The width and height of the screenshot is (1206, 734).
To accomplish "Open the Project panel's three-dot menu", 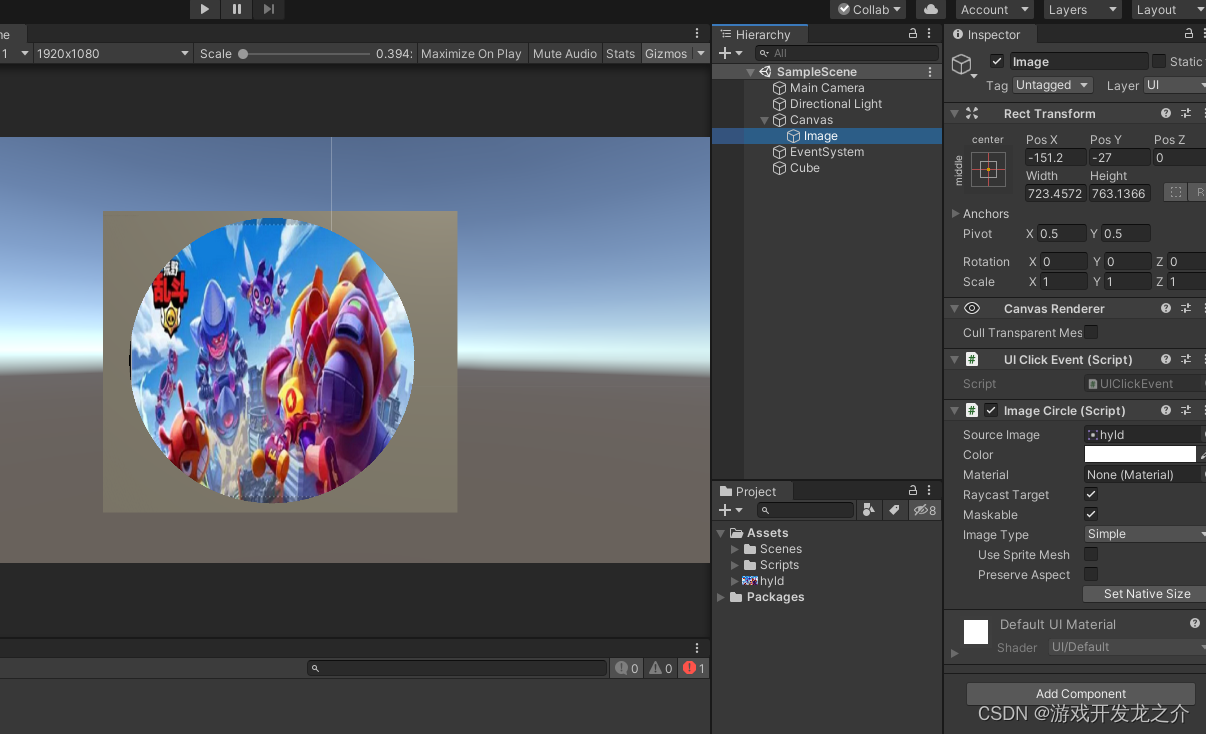I will tap(929, 490).
